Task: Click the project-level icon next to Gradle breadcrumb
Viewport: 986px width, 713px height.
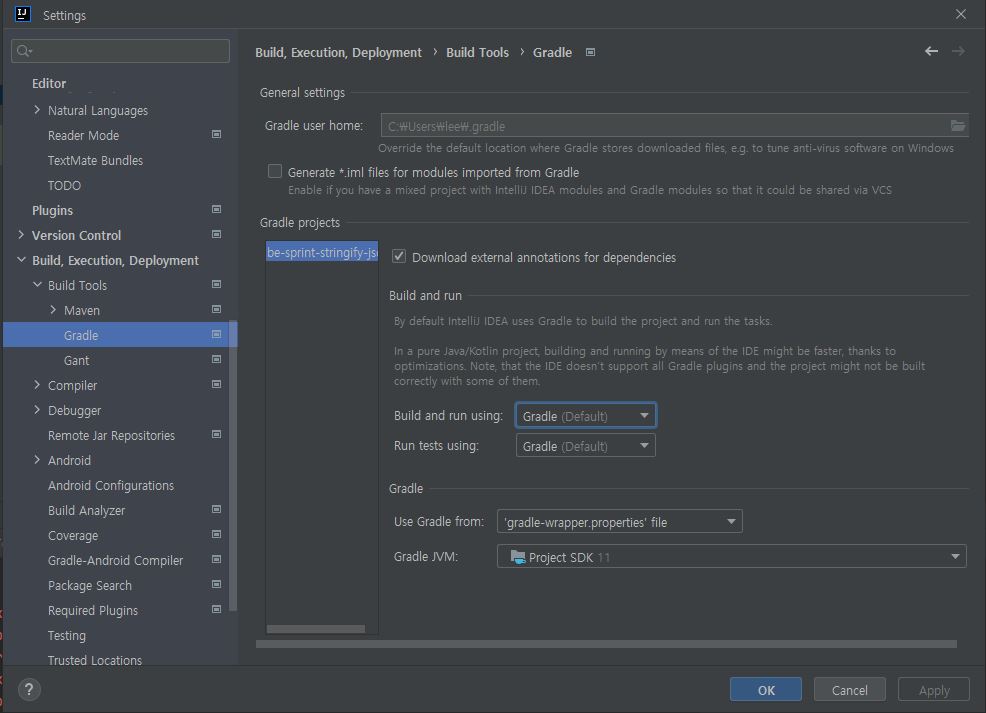Action: pyautogui.click(x=590, y=52)
